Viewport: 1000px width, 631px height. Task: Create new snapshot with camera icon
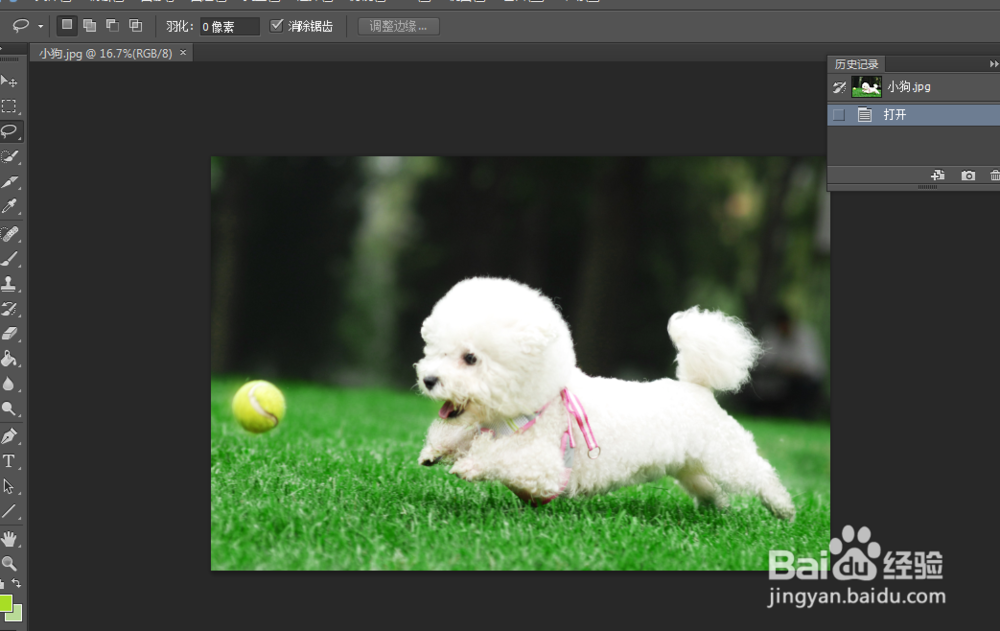coord(967,175)
